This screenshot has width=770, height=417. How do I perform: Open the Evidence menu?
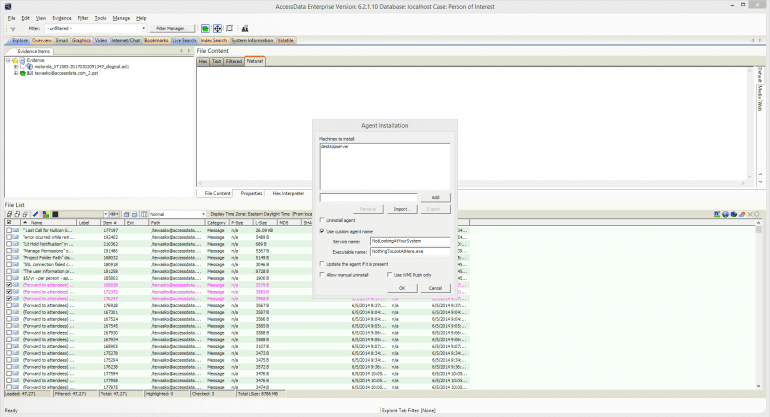pos(61,18)
